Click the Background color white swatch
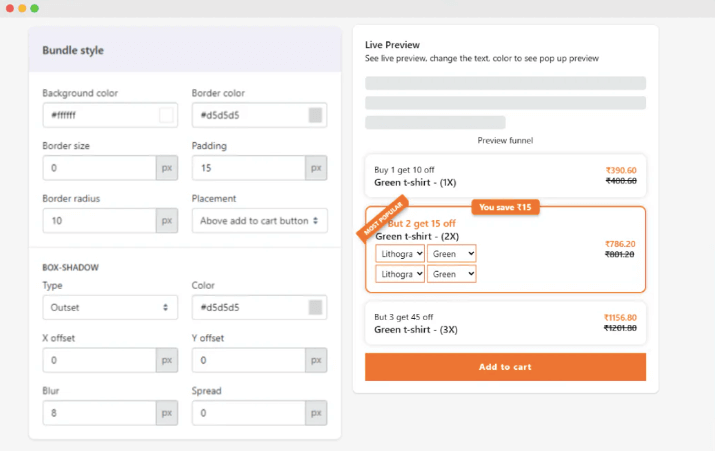The height and width of the screenshot is (451, 715). [x=166, y=115]
